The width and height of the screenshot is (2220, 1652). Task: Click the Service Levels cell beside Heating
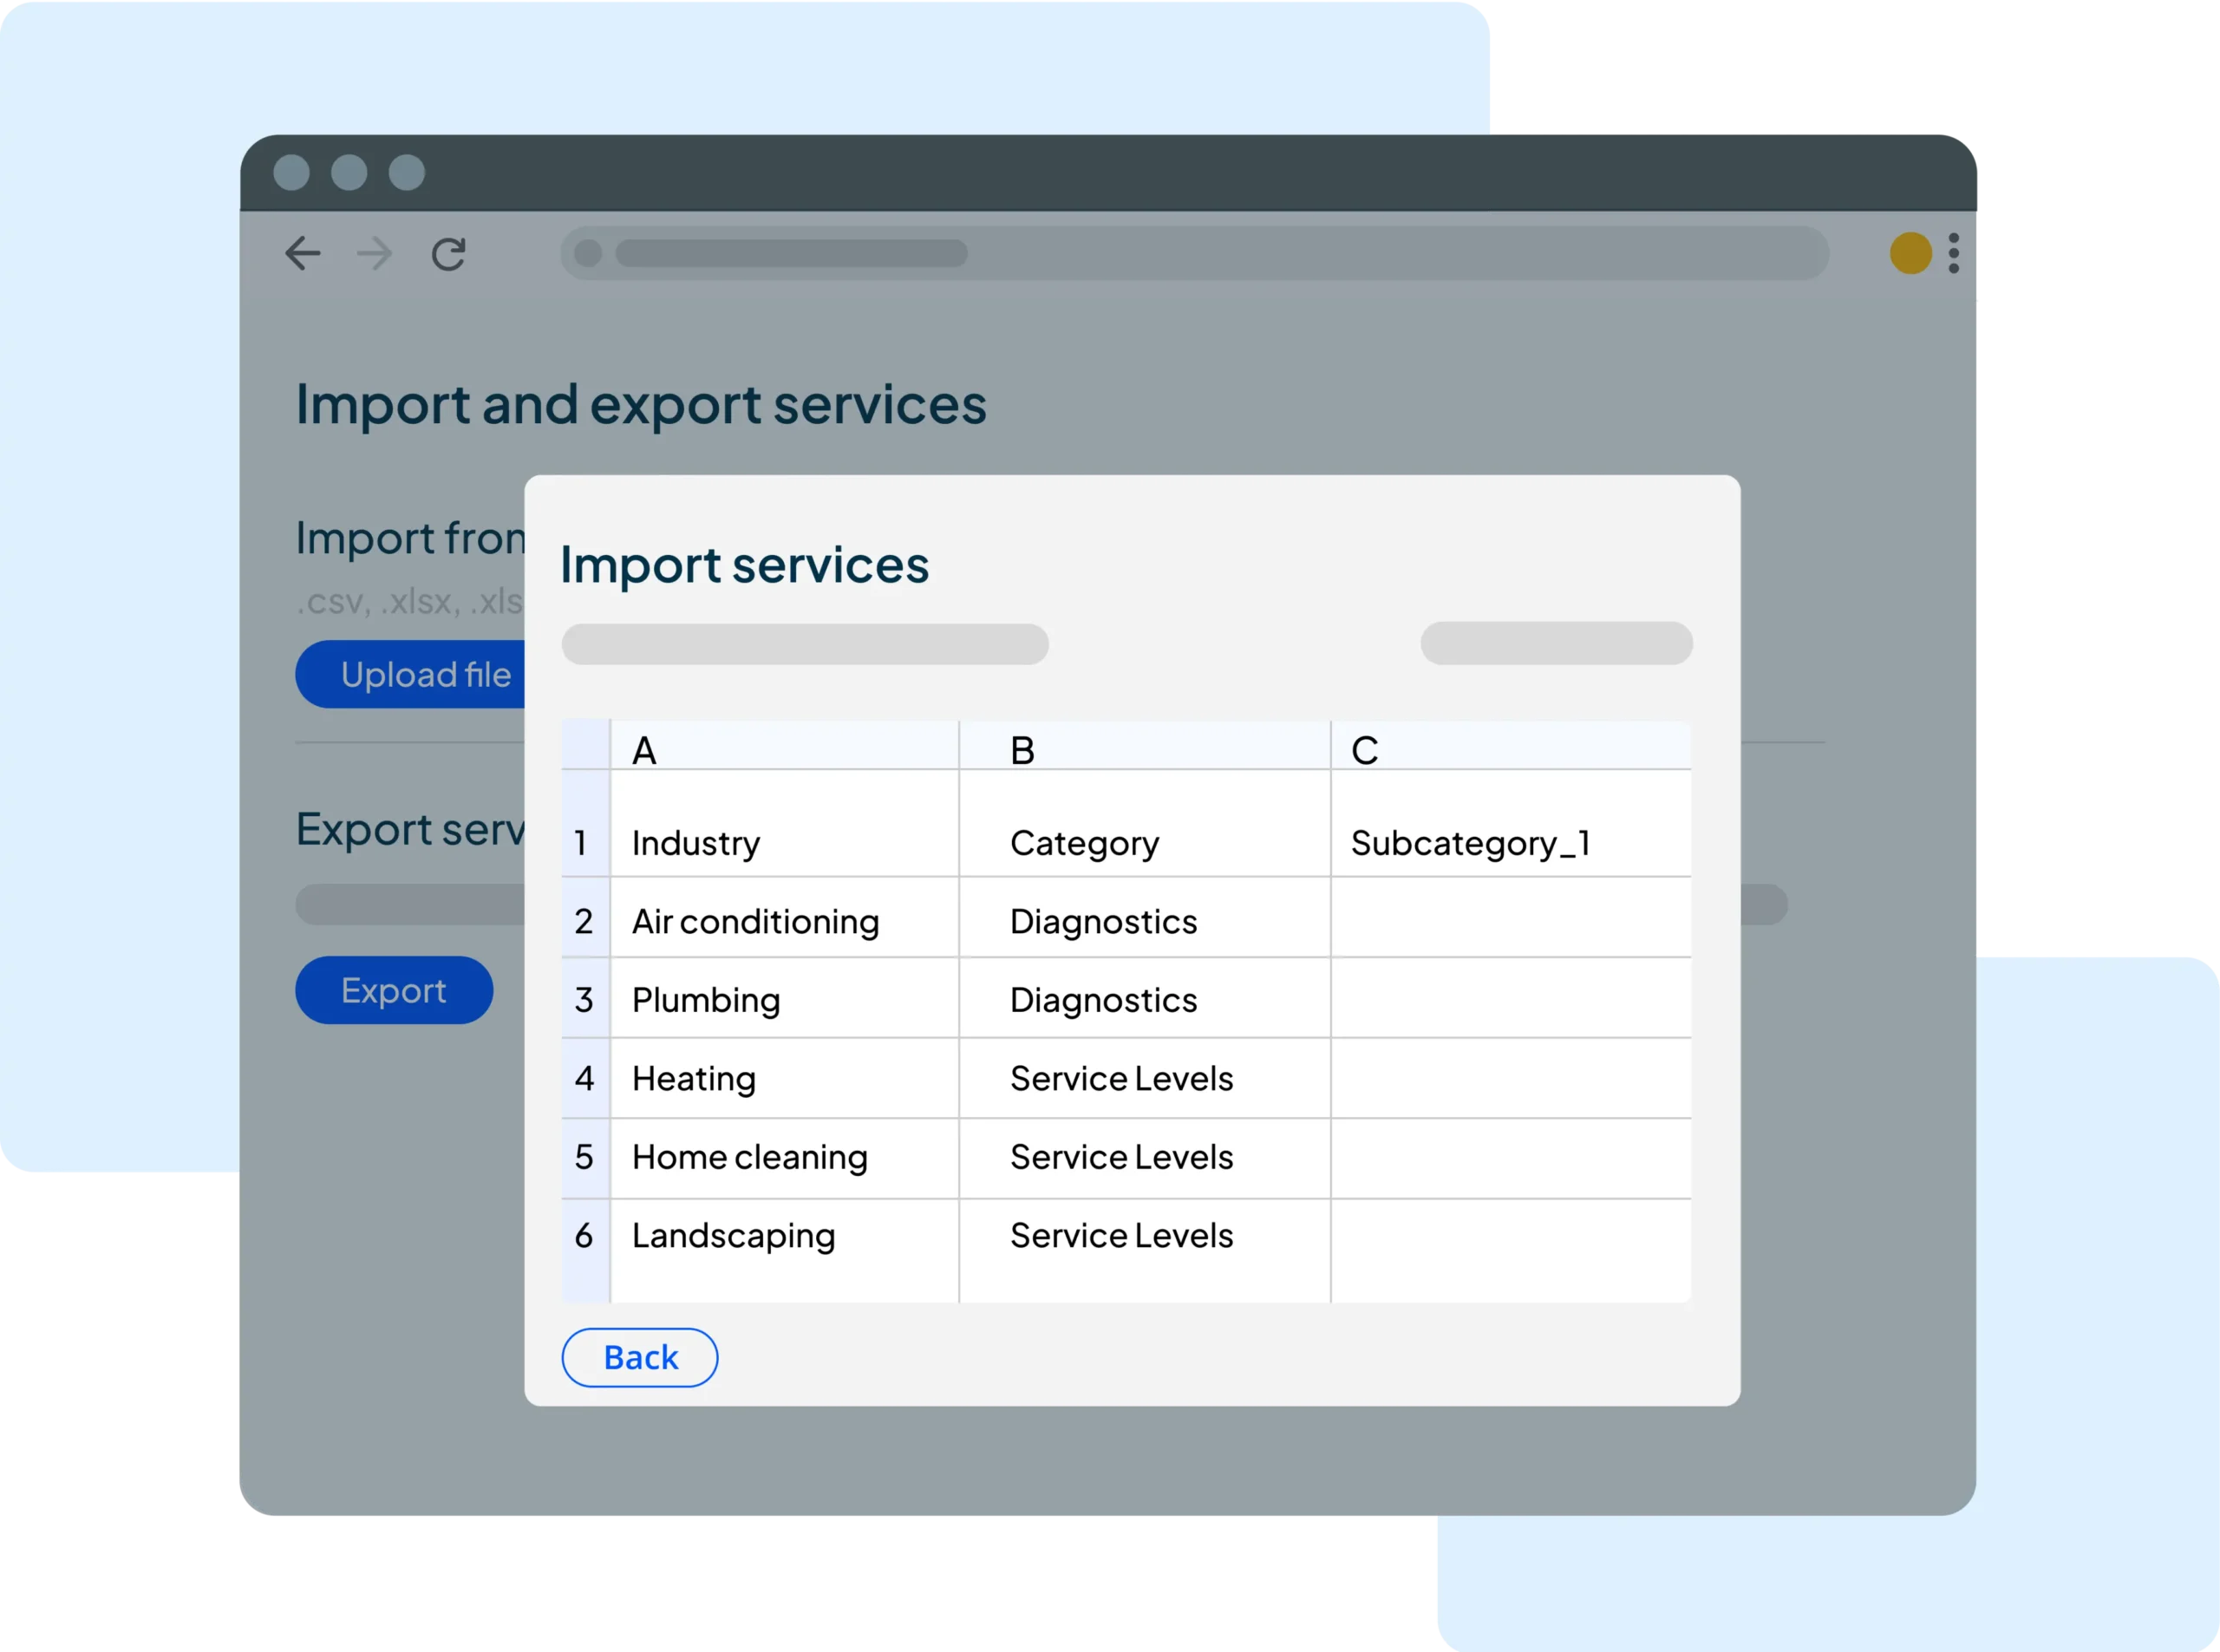1122,1078
